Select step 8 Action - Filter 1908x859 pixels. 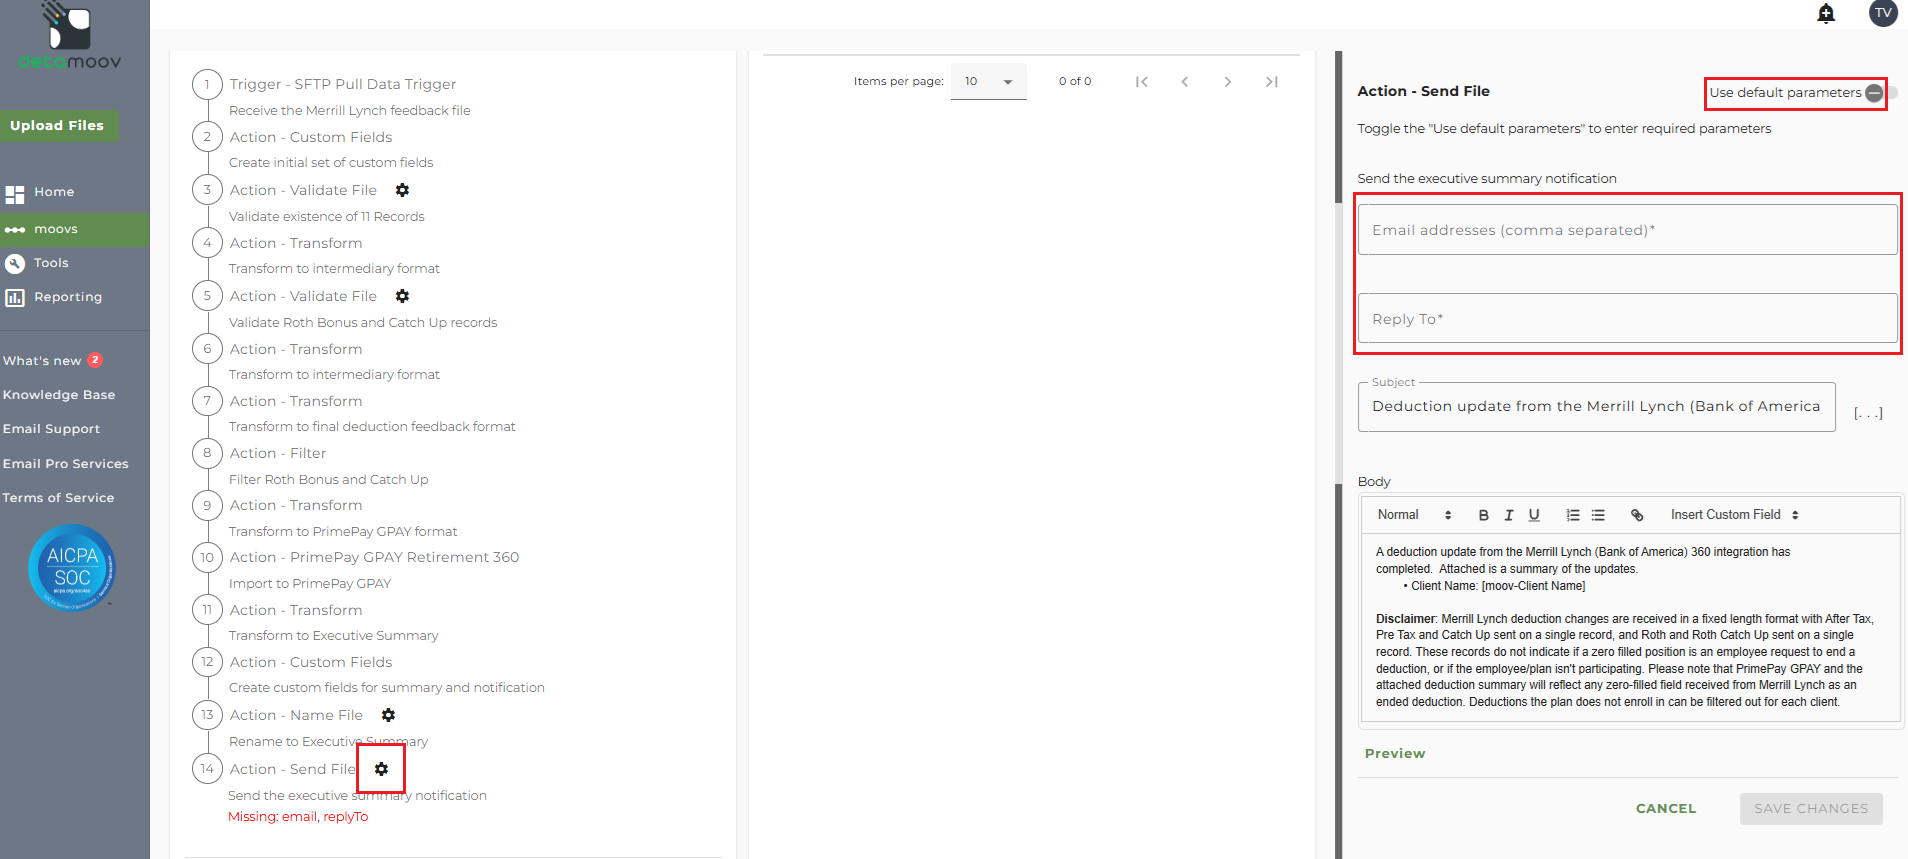tap(278, 453)
